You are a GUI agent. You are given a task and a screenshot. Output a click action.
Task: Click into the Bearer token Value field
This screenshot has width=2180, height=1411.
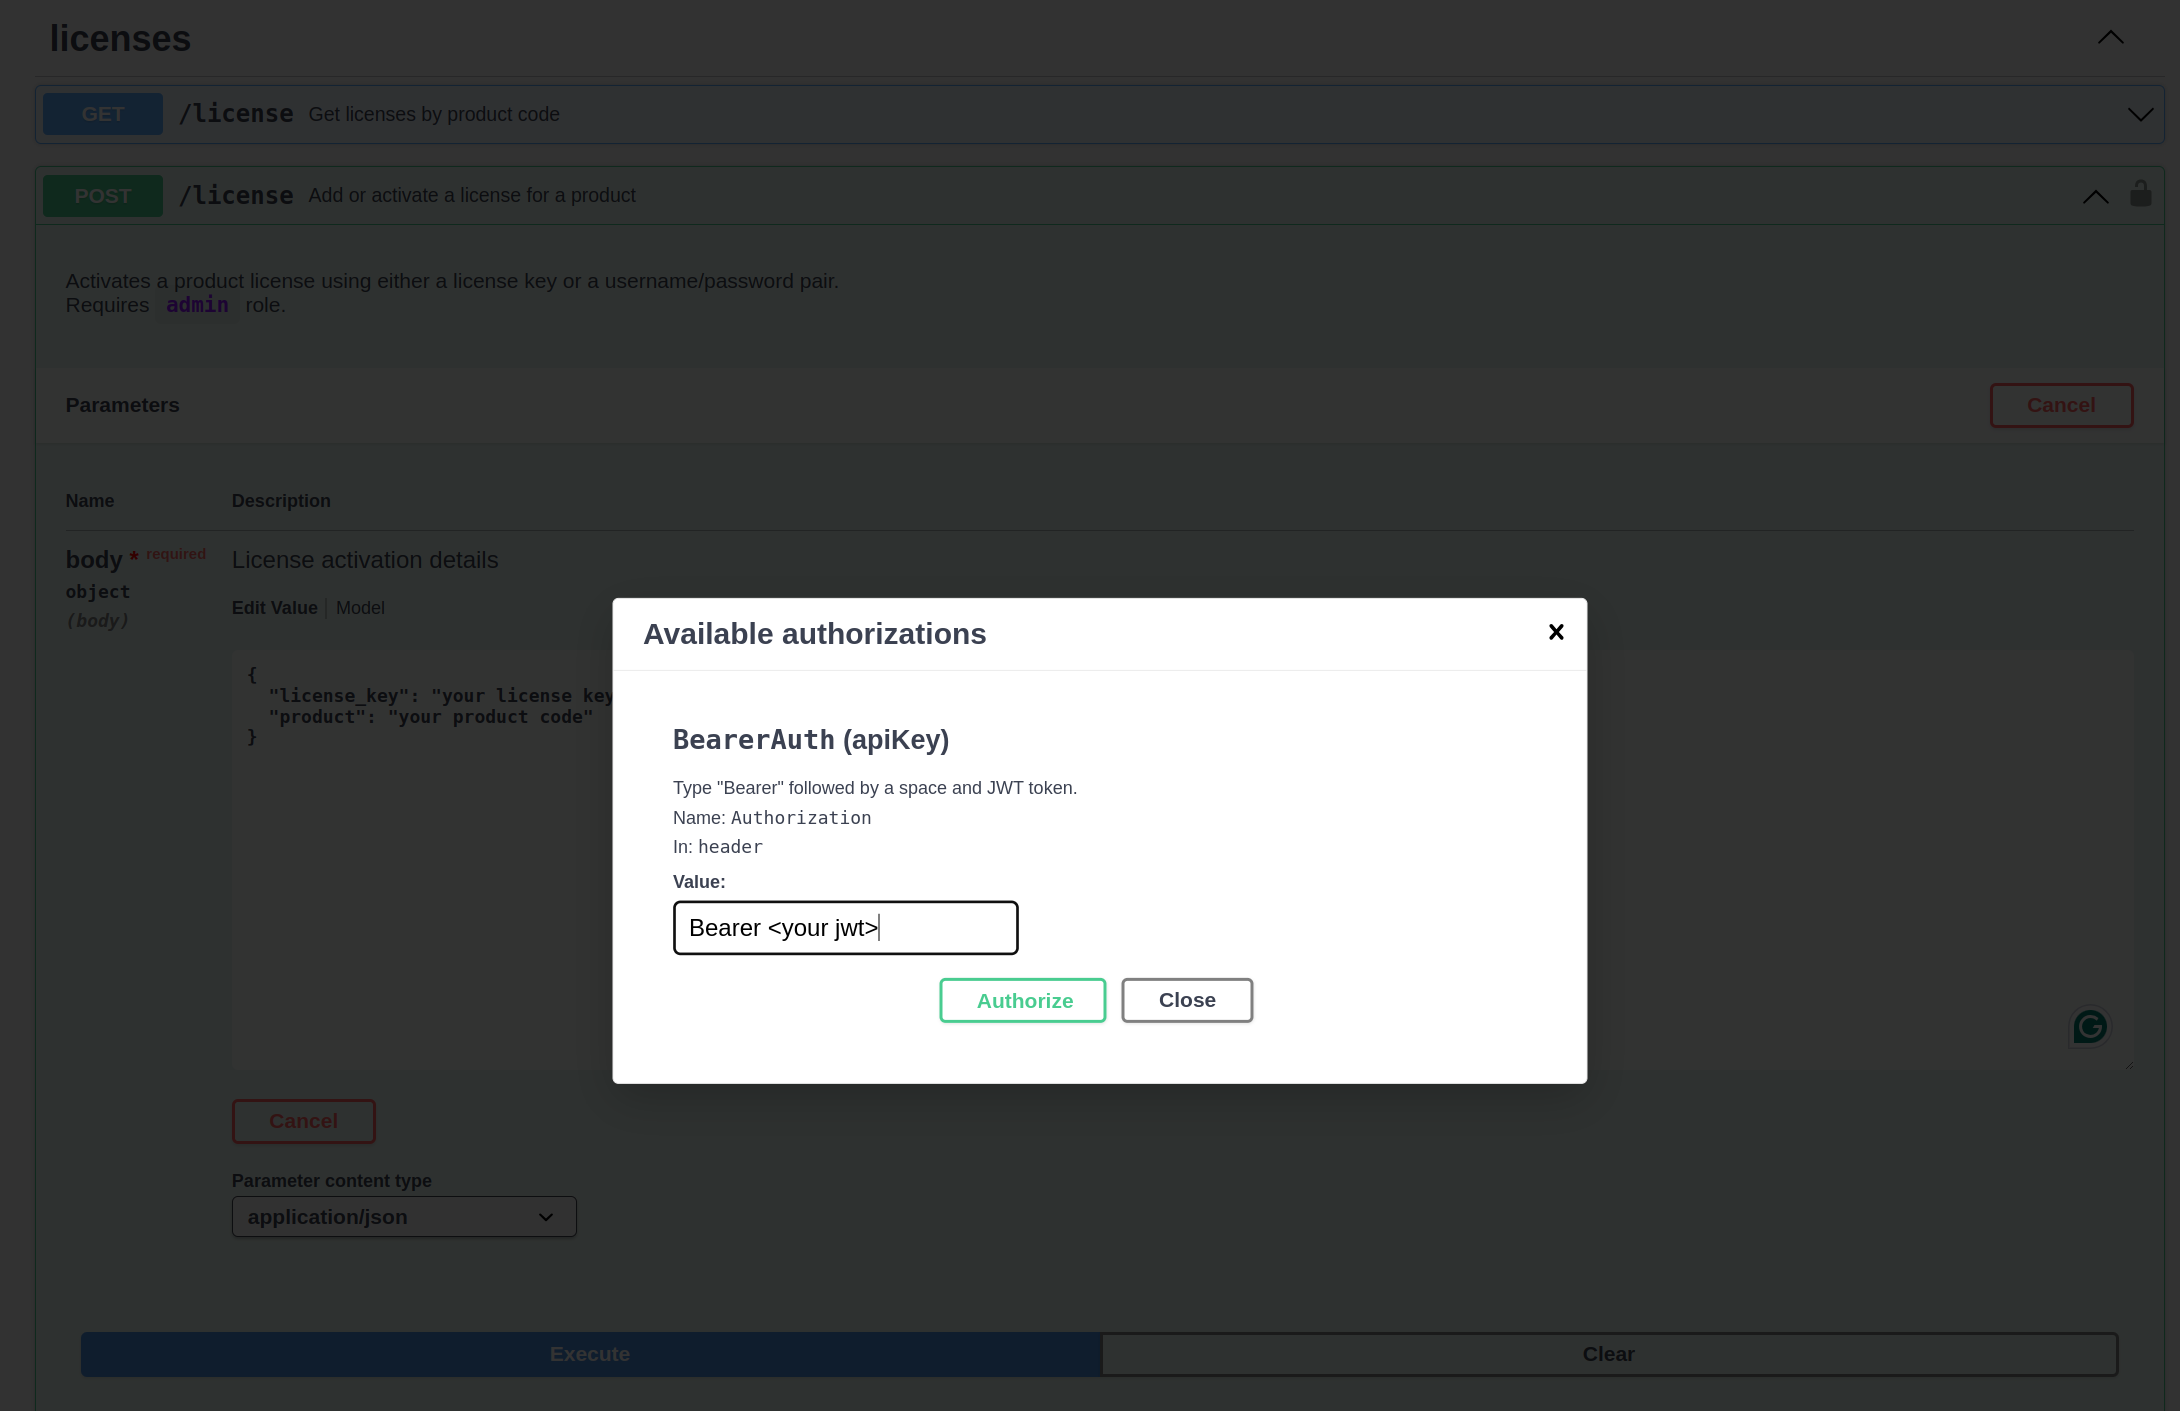pyautogui.click(x=845, y=928)
